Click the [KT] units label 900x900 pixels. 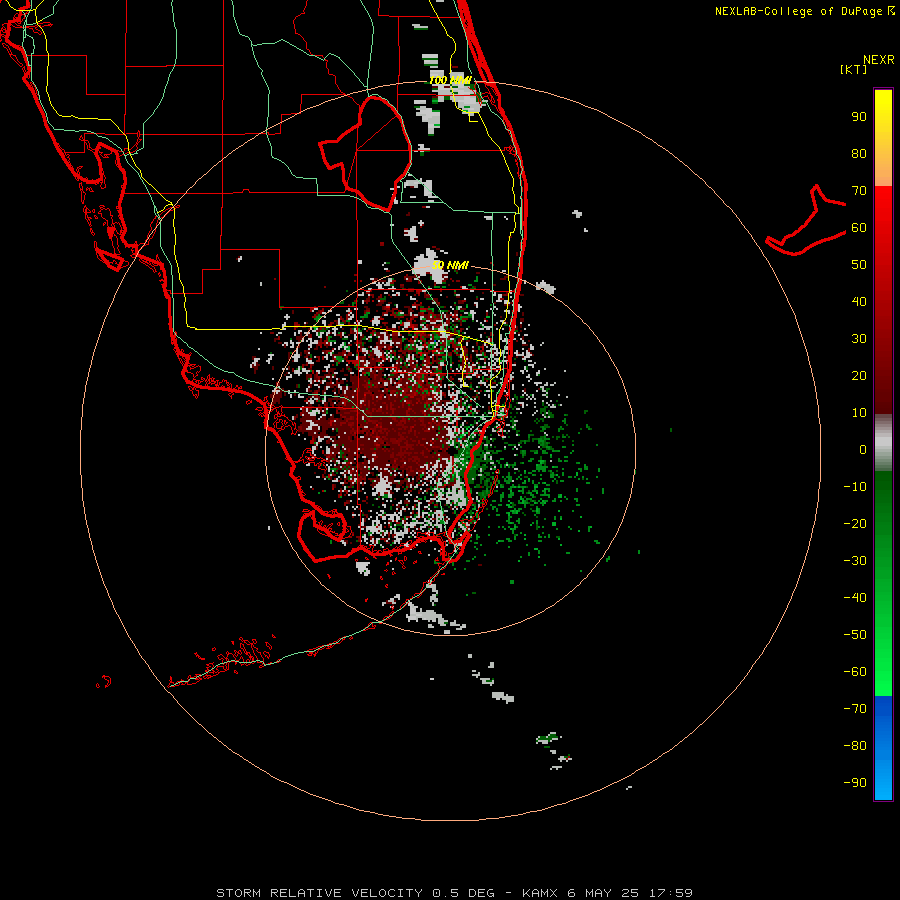(854, 69)
